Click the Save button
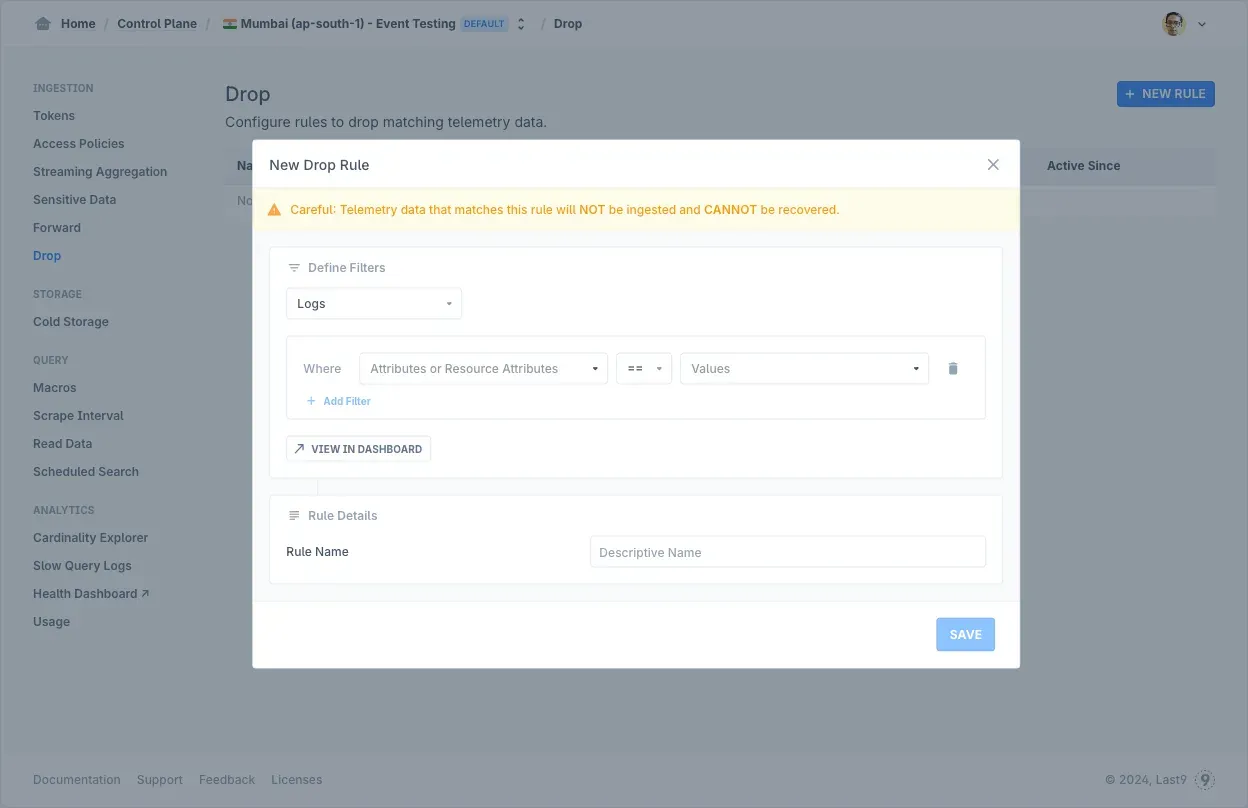This screenshot has height=808, width=1248. [x=966, y=635]
